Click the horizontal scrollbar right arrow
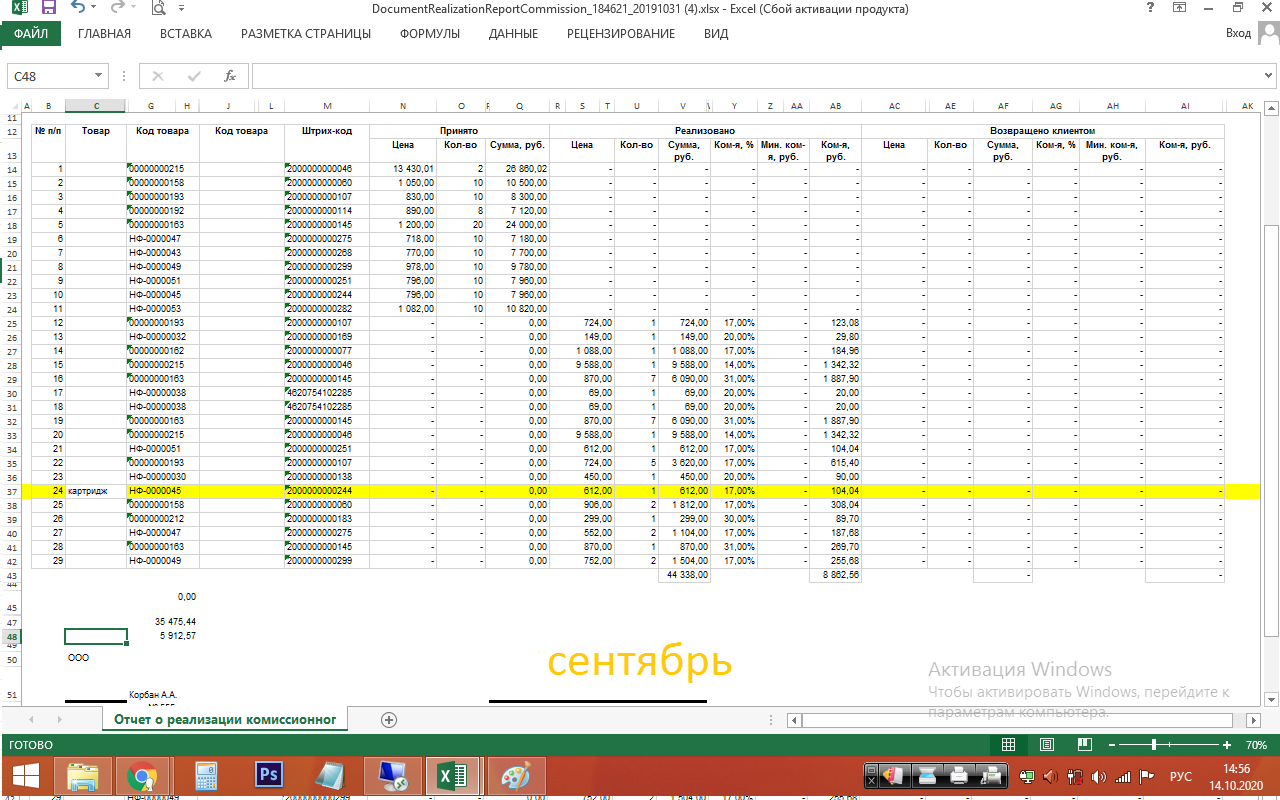 click(1251, 720)
